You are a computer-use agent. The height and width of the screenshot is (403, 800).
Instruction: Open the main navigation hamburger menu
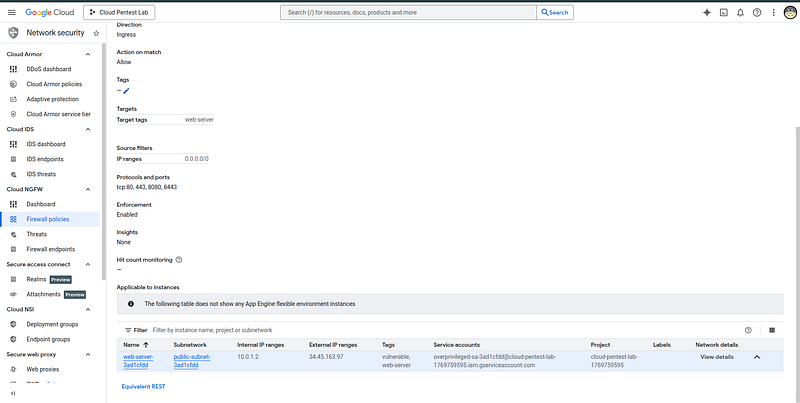point(12,12)
